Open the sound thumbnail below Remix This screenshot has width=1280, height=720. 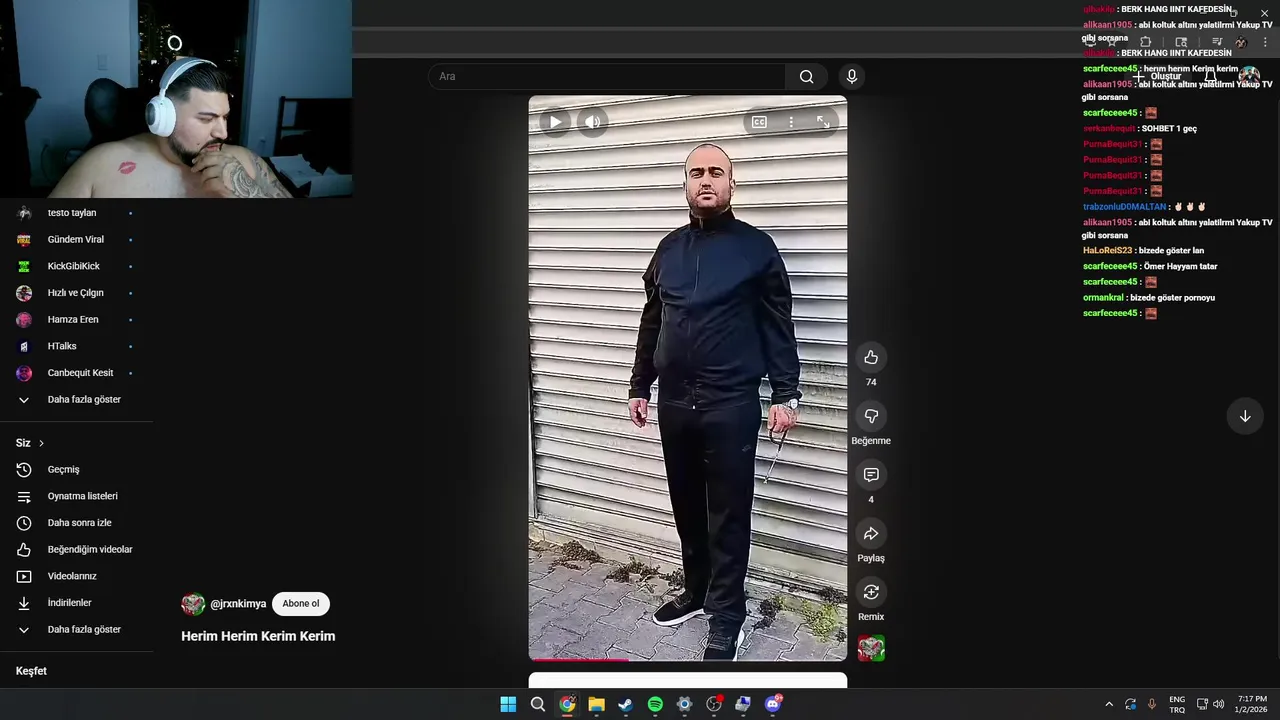tap(871, 649)
